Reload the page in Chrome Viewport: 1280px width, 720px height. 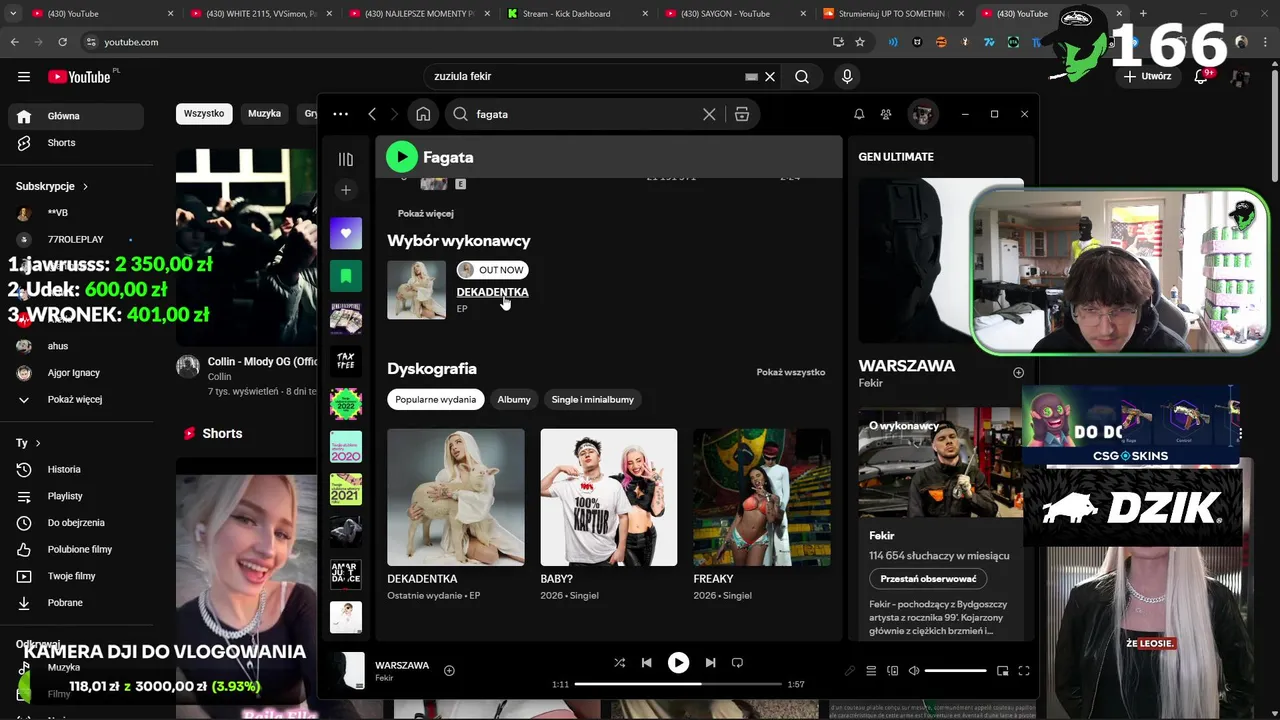click(62, 42)
